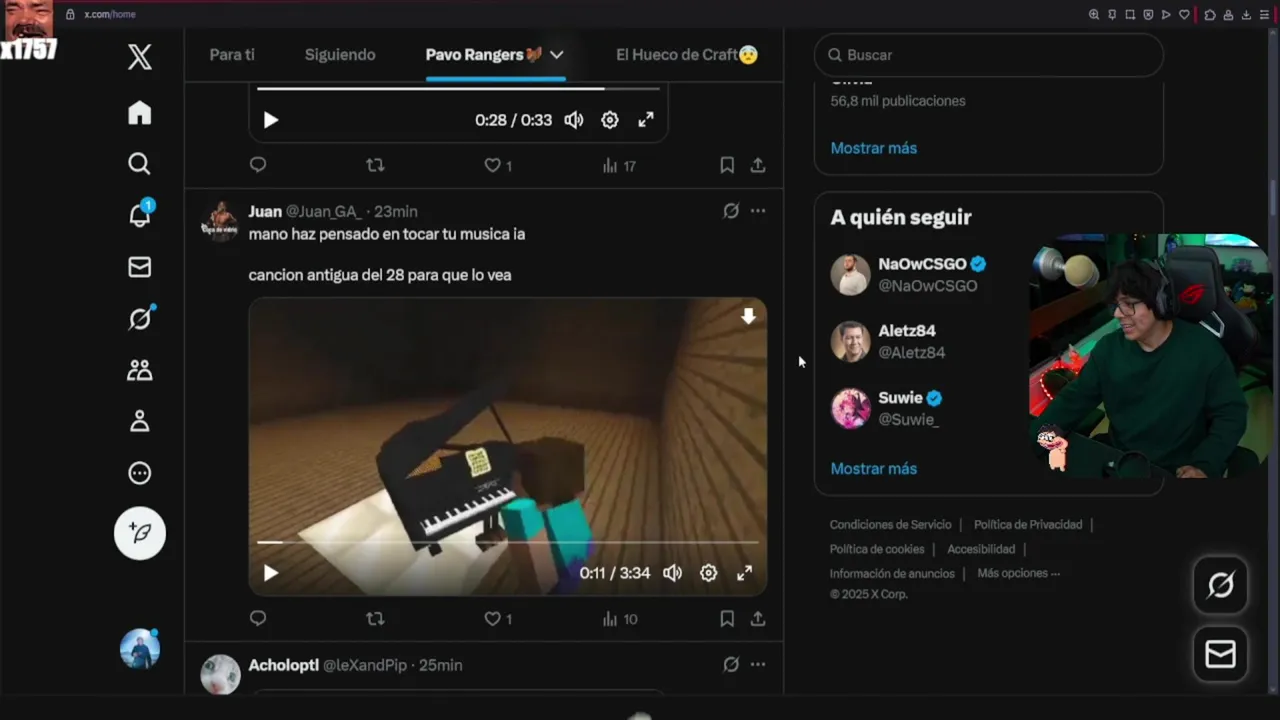Like Juan's post
The height and width of the screenshot is (720, 1280).
point(498,619)
